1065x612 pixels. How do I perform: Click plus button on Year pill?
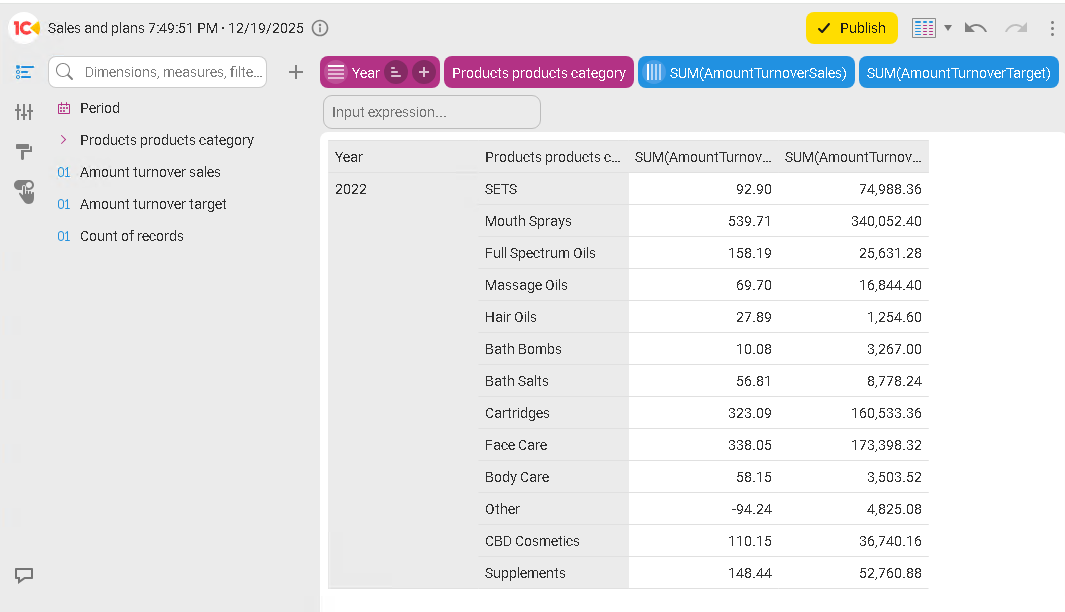click(424, 72)
